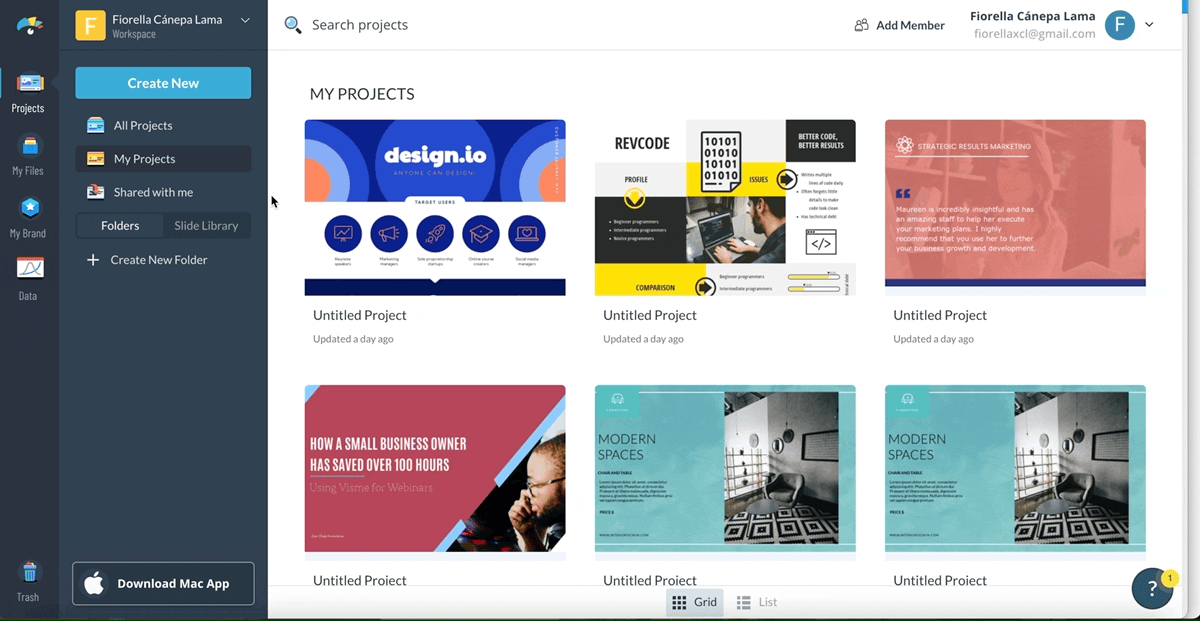Open My Files from the sidebar
The height and width of the screenshot is (621, 1200).
pyautogui.click(x=29, y=147)
